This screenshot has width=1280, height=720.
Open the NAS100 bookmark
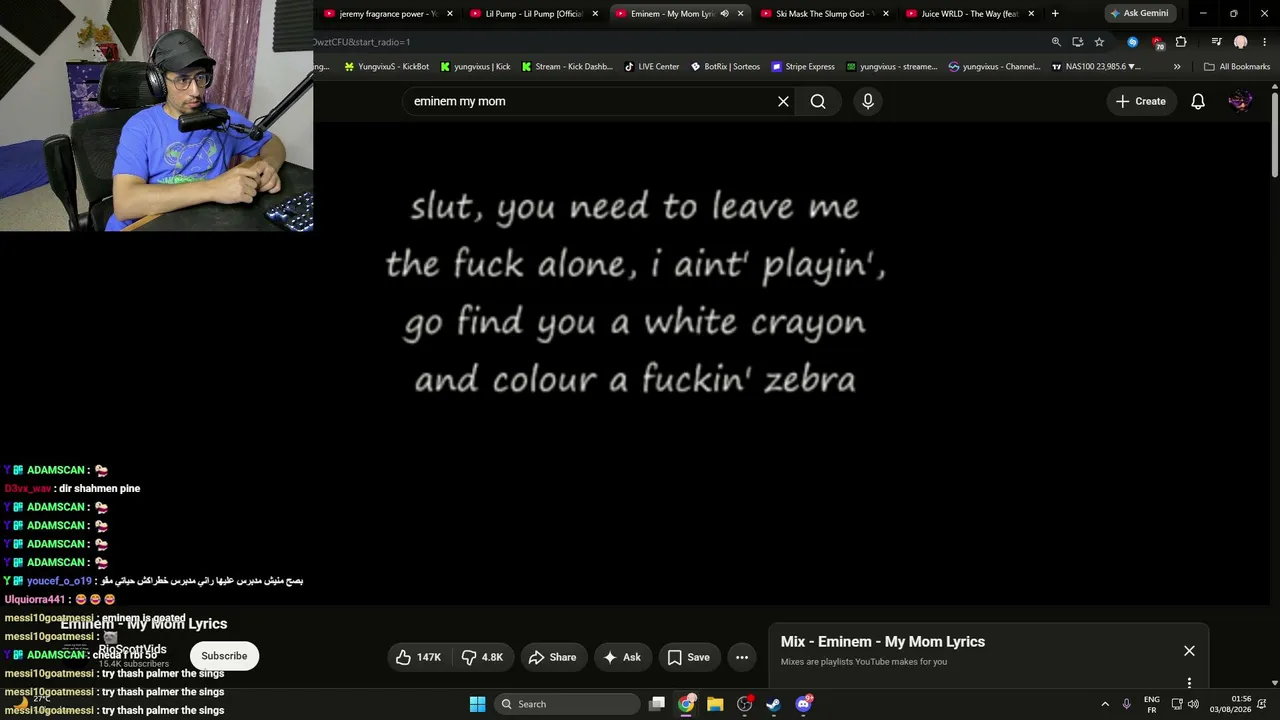tap(1096, 67)
